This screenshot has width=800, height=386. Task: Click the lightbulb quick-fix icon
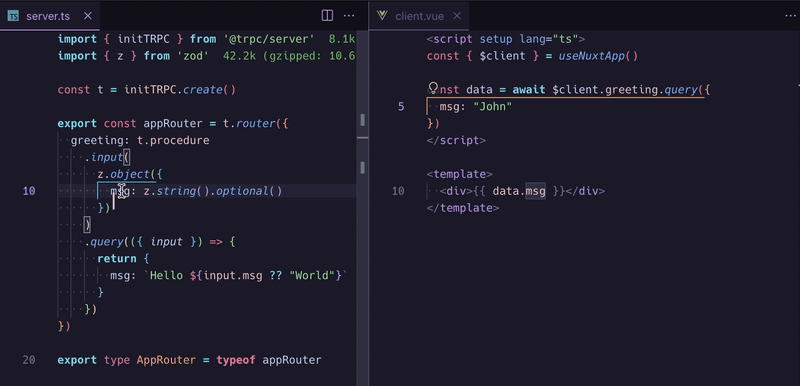pos(433,88)
